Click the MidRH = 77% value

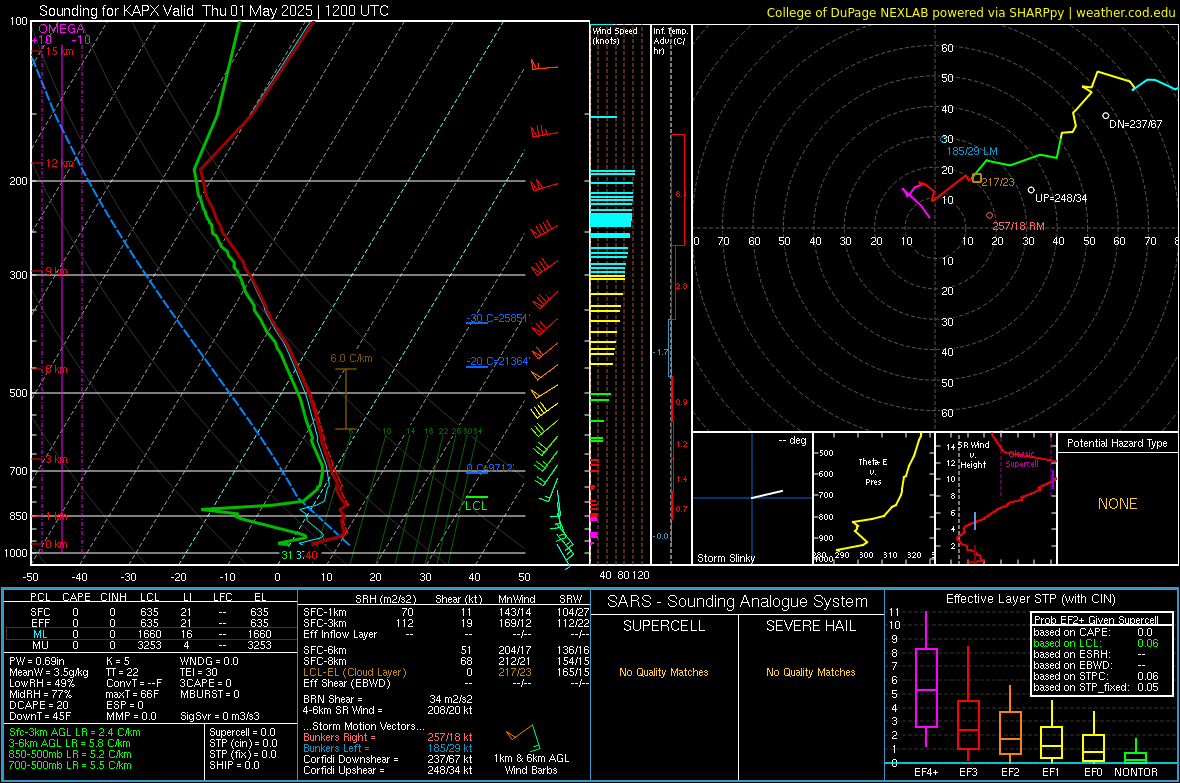pos(41,694)
